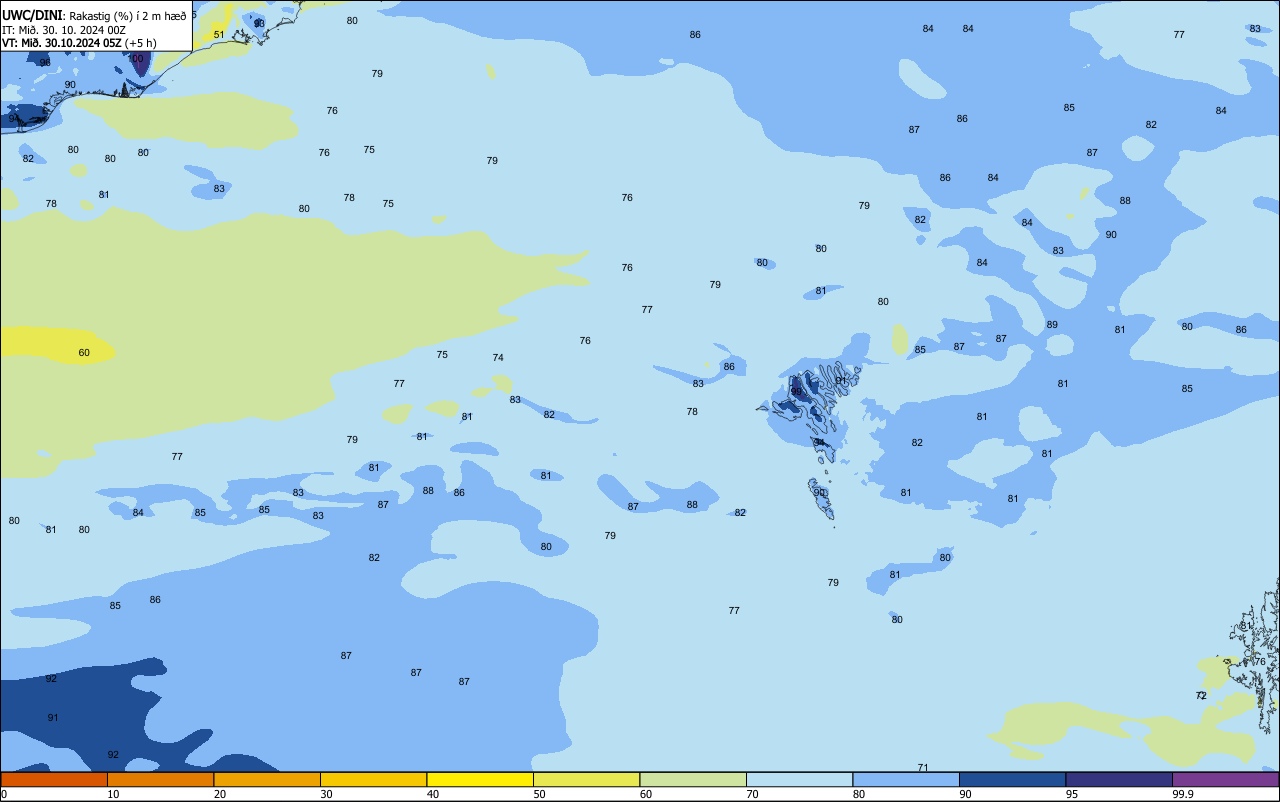Click the '0' tick label on the legend

click(4, 794)
